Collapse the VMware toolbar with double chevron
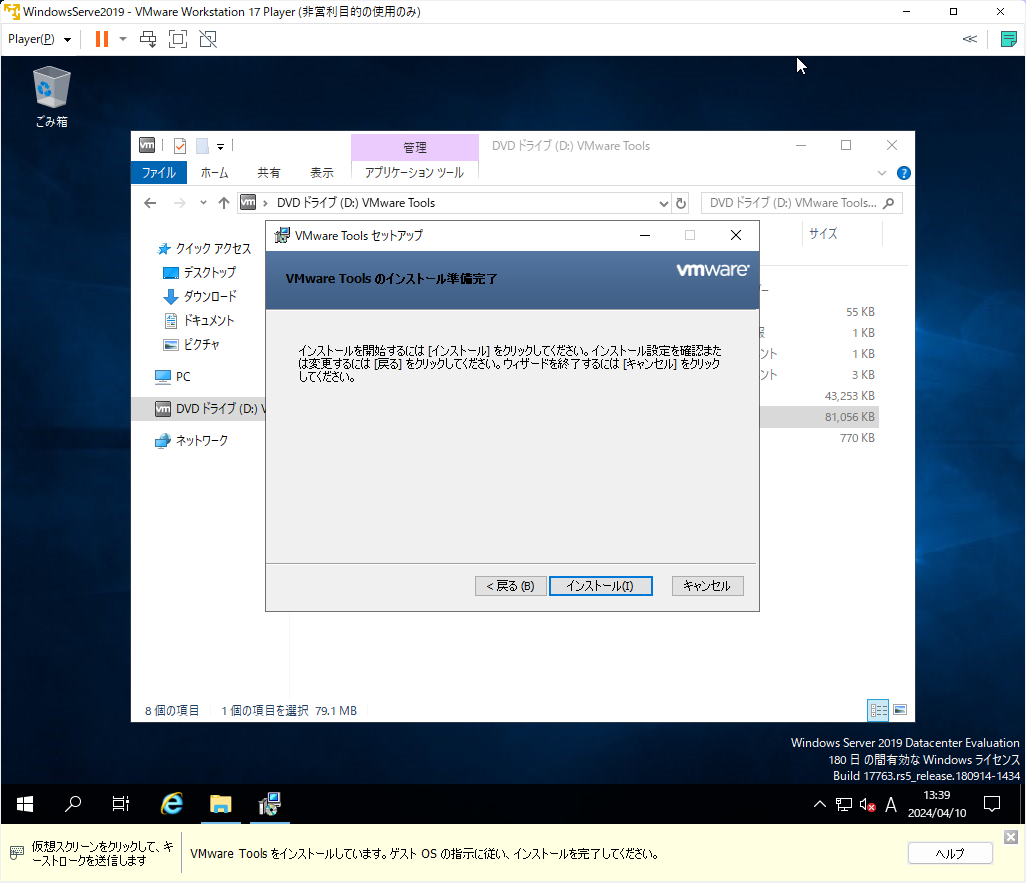 click(x=970, y=39)
